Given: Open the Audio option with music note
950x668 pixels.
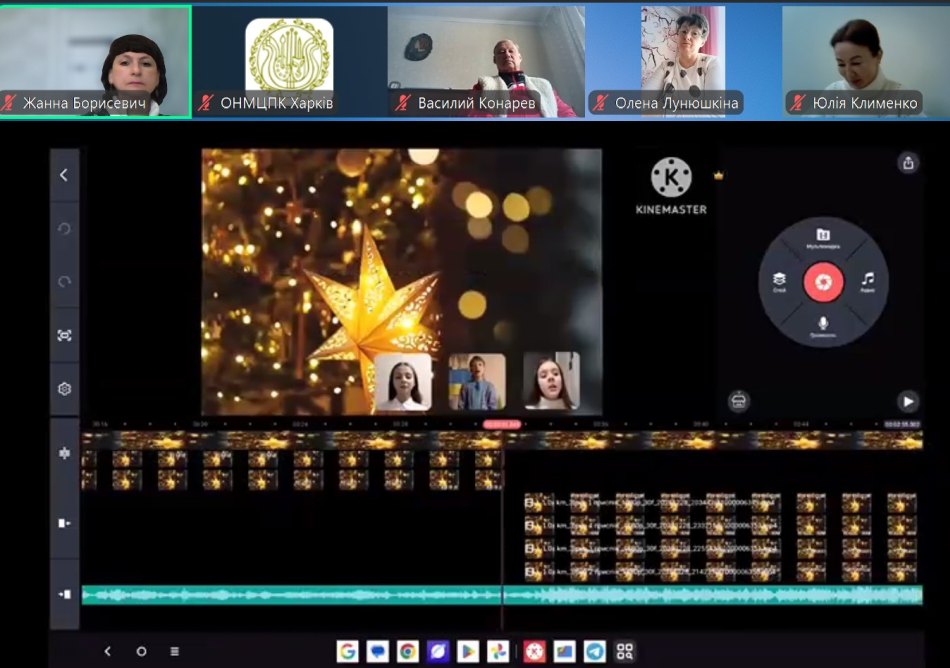Looking at the screenshot, I should [x=867, y=282].
